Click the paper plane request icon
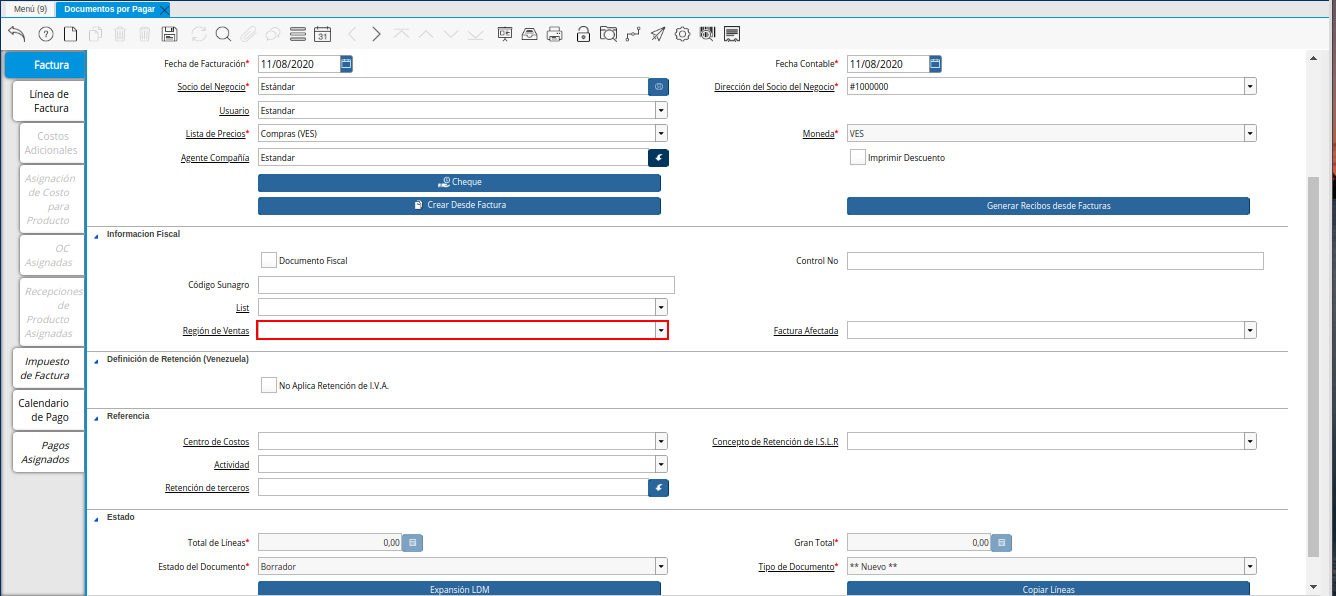Image resolution: width=1336 pixels, height=596 pixels. pos(657,34)
